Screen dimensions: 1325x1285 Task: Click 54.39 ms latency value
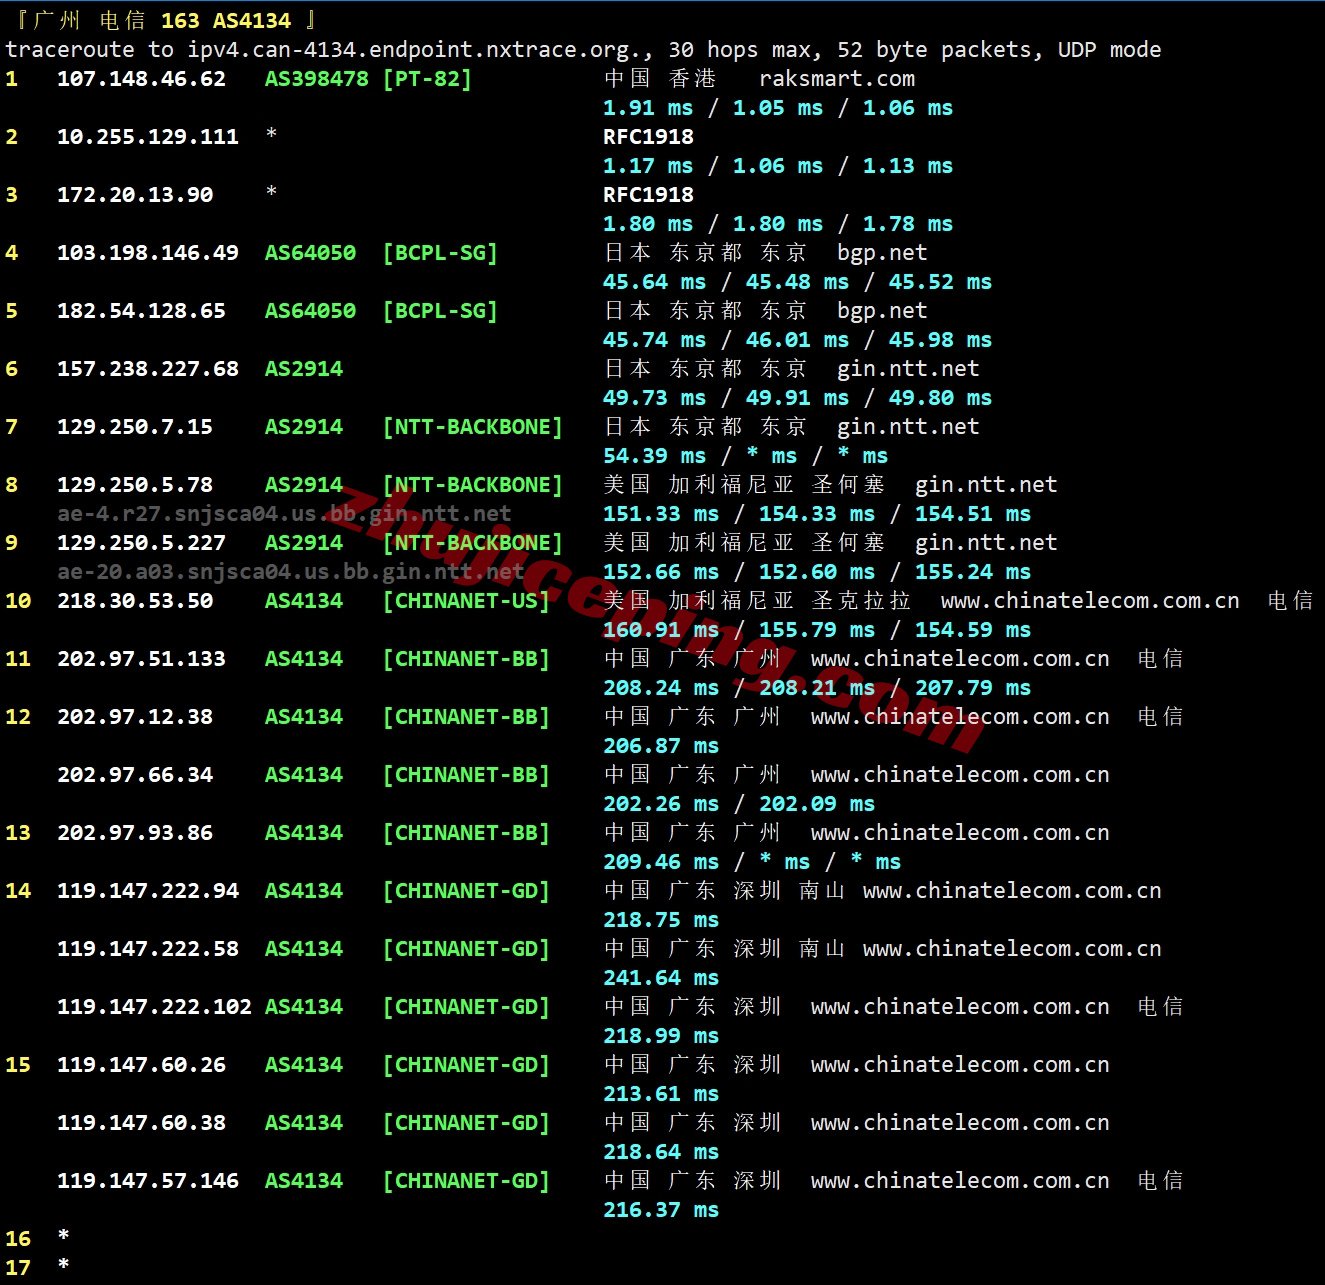click(x=654, y=456)
